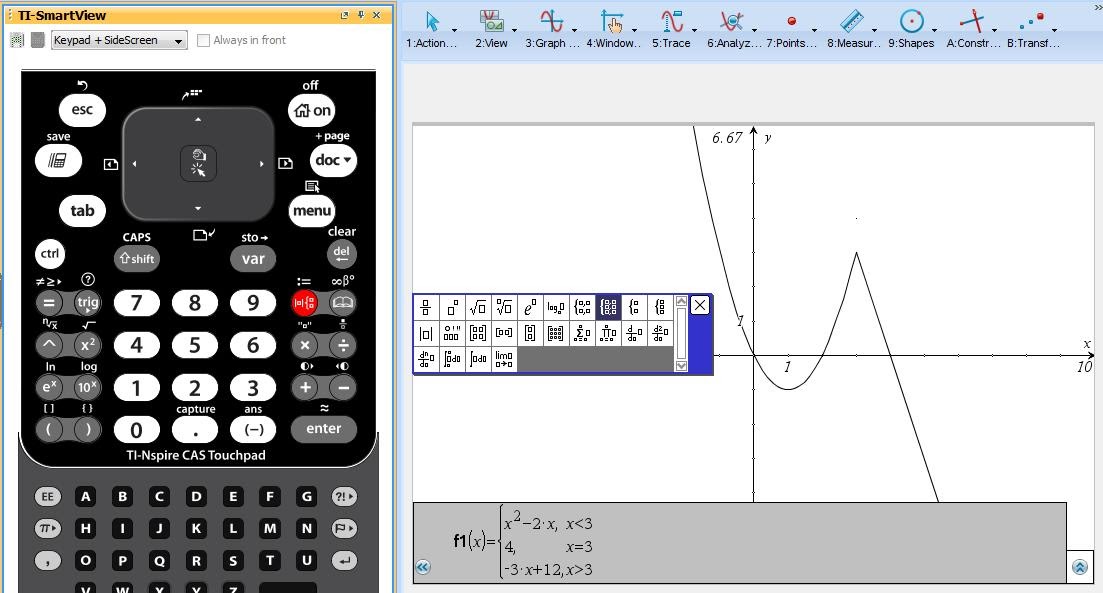Insert the m-by-n matrix template

tap(556, 333)
